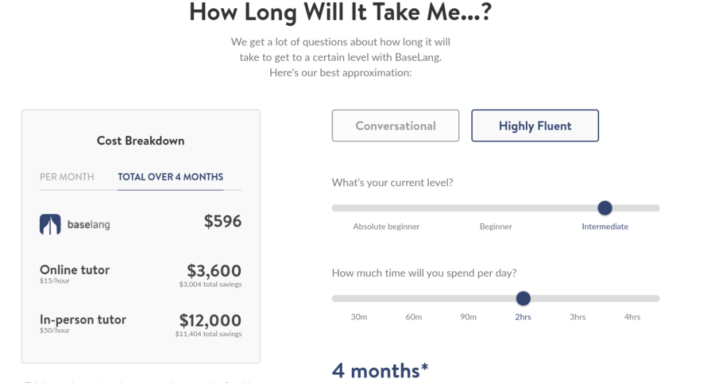This screenshot has width=715, height=383.
Task: Set daily time to 60m
Action: (x=414, y=317)
